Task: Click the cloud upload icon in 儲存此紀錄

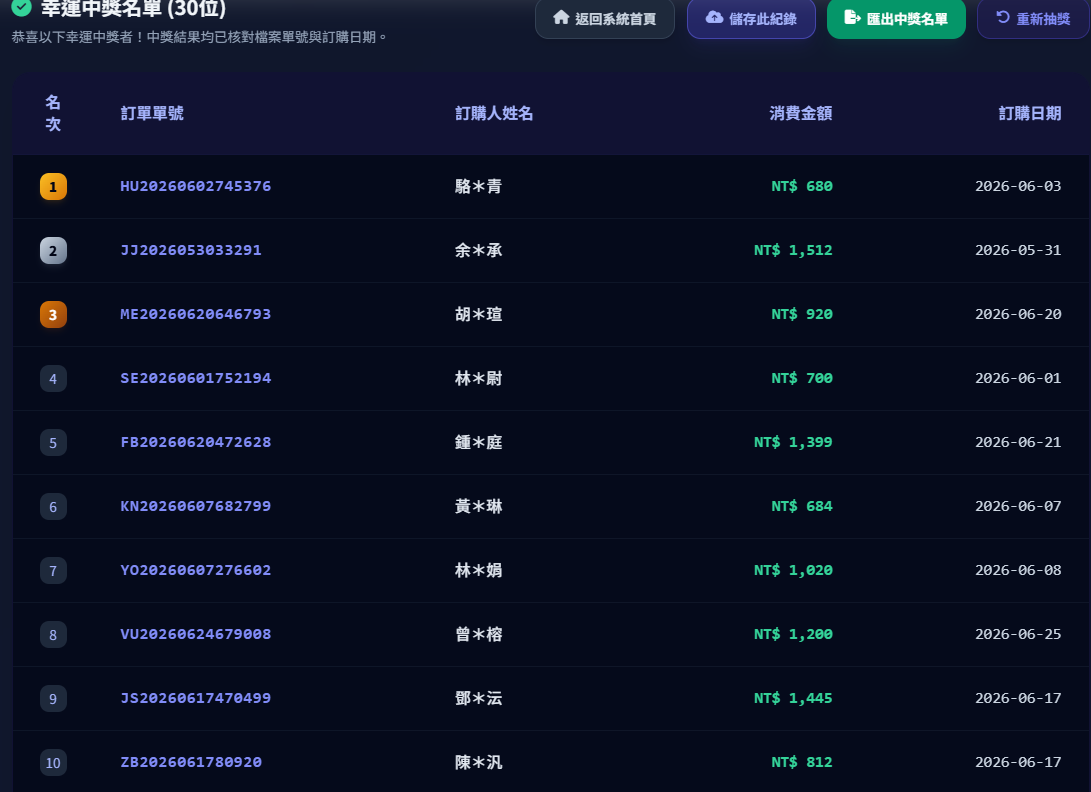Action: coord(714,17)
